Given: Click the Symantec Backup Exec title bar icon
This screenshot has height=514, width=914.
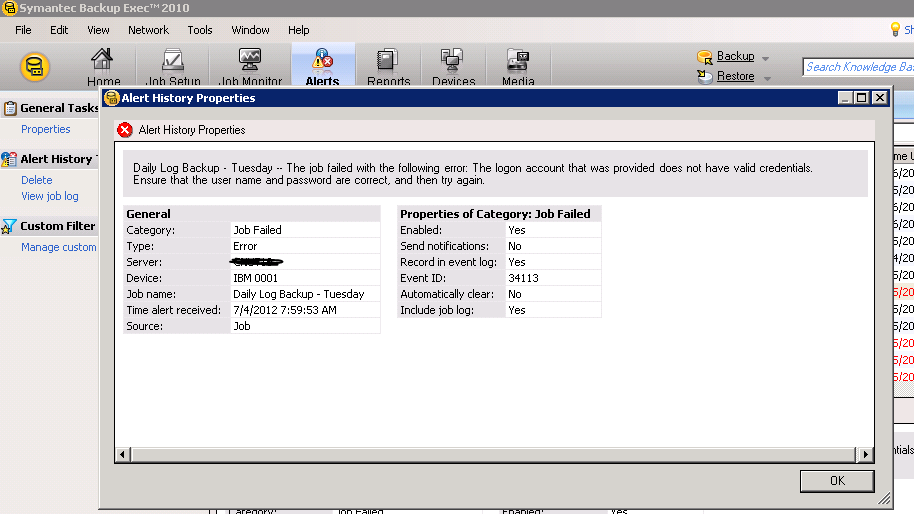Looking at the screenshot, I should (x=9, y=8).
